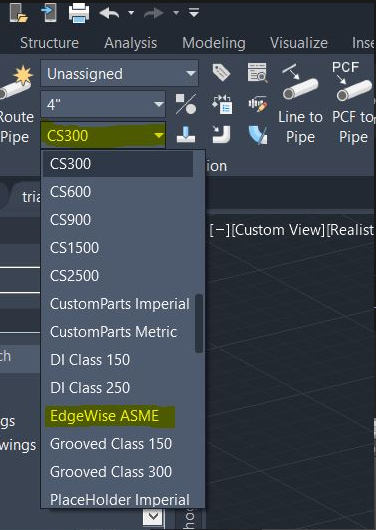Image resolution: width=376 pixels, height=530 pixels.
Task: Open the Unassigned line number dropdown
Action: (x=119, y=73)
